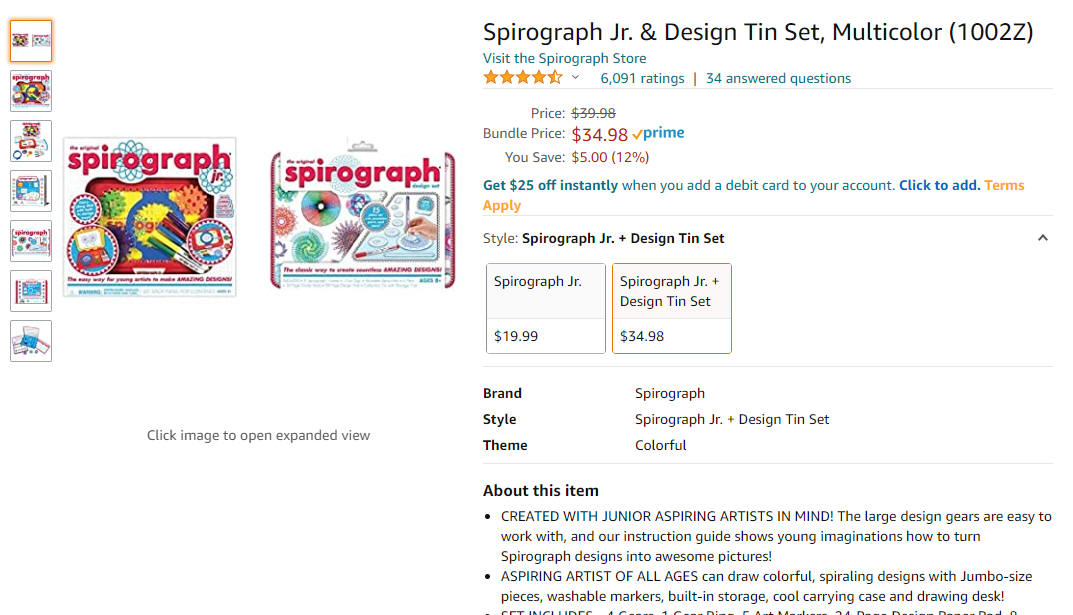Open the ratings breakdown dropdown arrow
This screenshot has width=1073, height=615.
pos(576,77)
